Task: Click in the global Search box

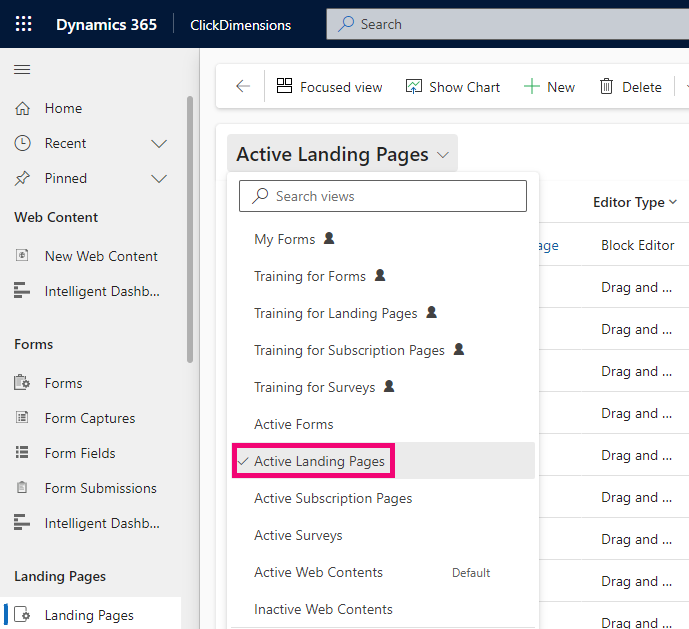Action: [x=508, y=24]
